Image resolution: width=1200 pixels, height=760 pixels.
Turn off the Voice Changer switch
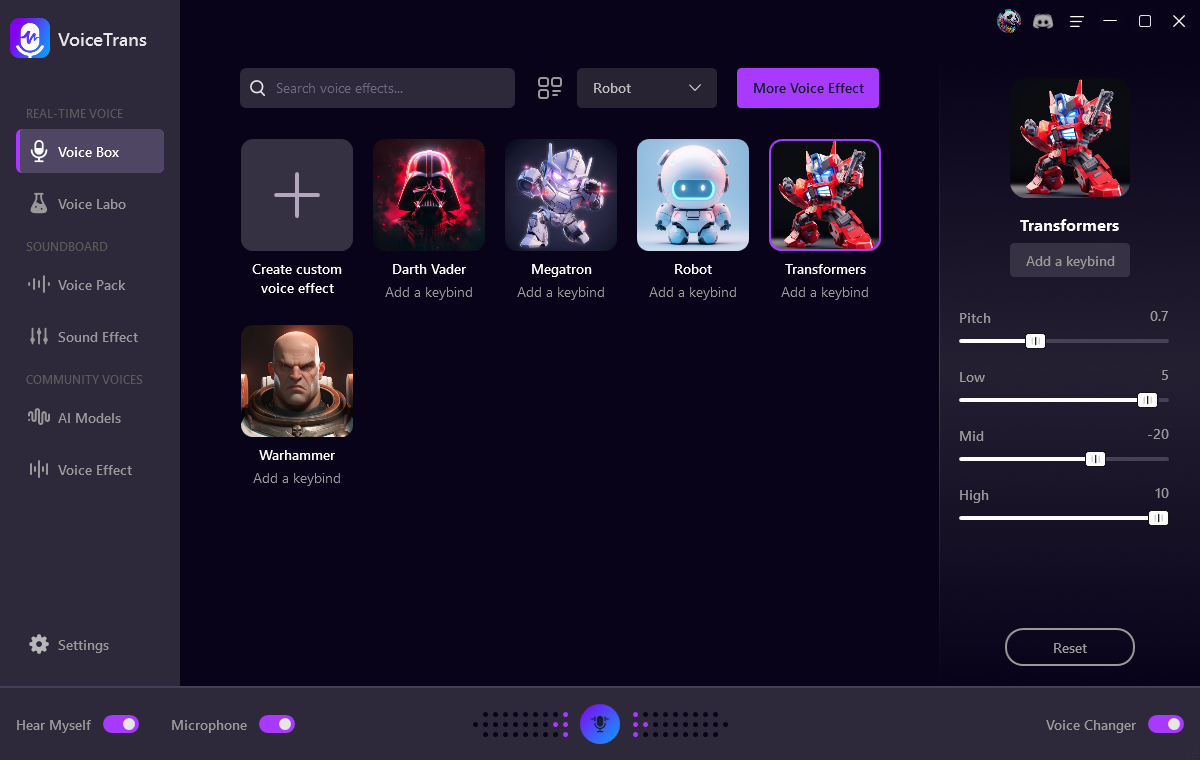pyautogui.click(x=1165, y=724)
